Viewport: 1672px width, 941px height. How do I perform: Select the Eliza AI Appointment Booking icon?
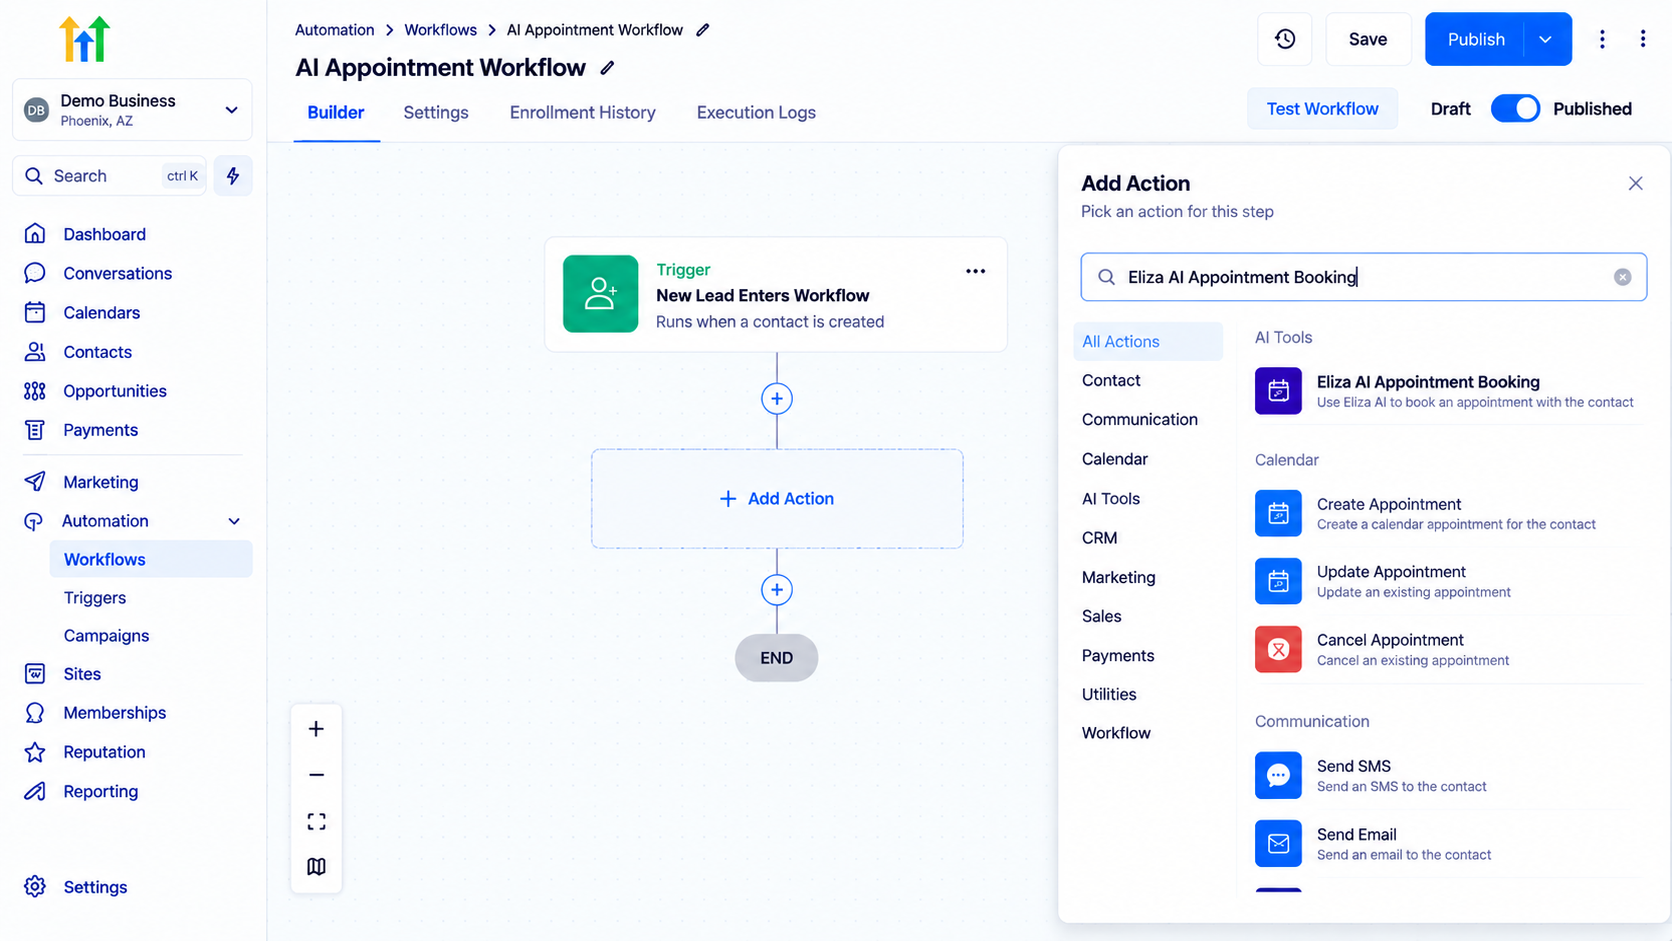(x=1278, y=391)
